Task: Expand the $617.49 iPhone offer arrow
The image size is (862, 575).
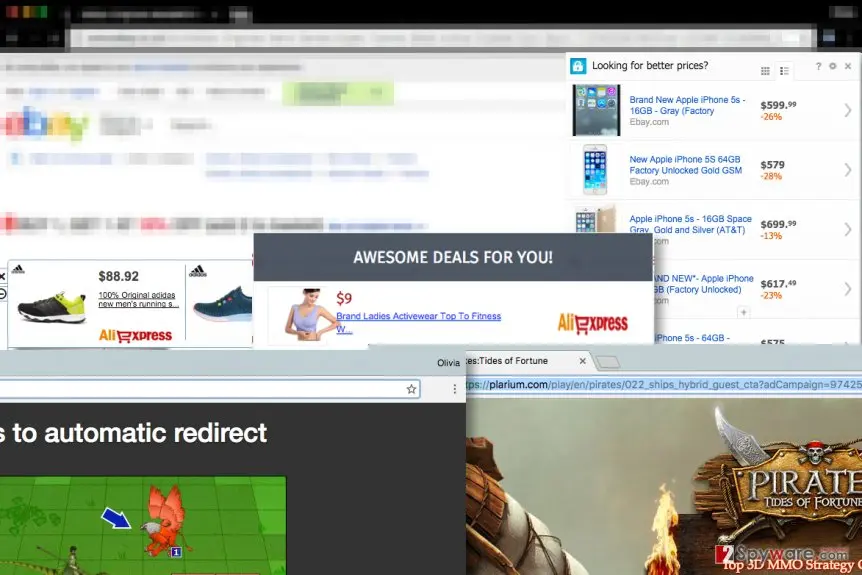Action: click(847, 289)
